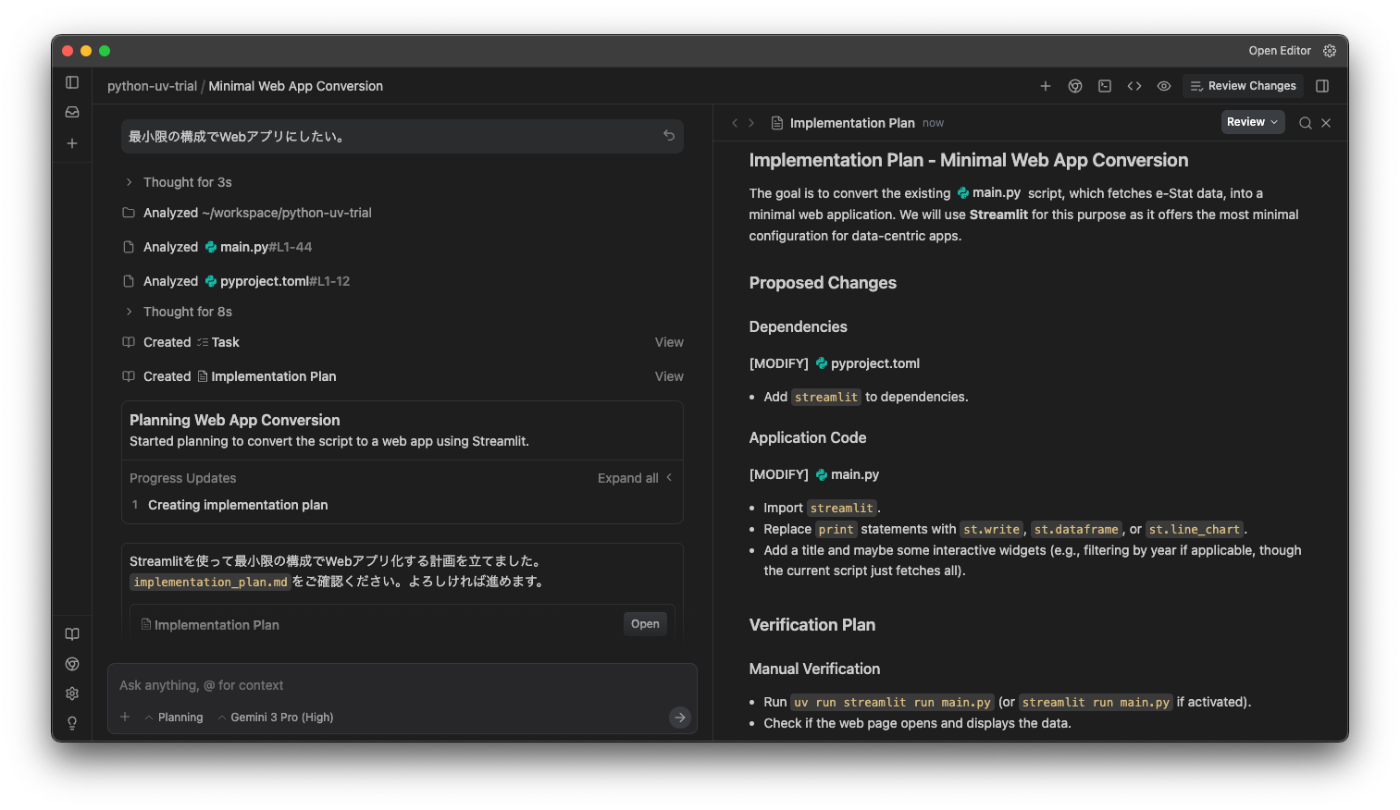This screenshot has height=810, width=1400.
Task: Click the code brackets icon in toolbar
Action: click(x=1134, y=86)
